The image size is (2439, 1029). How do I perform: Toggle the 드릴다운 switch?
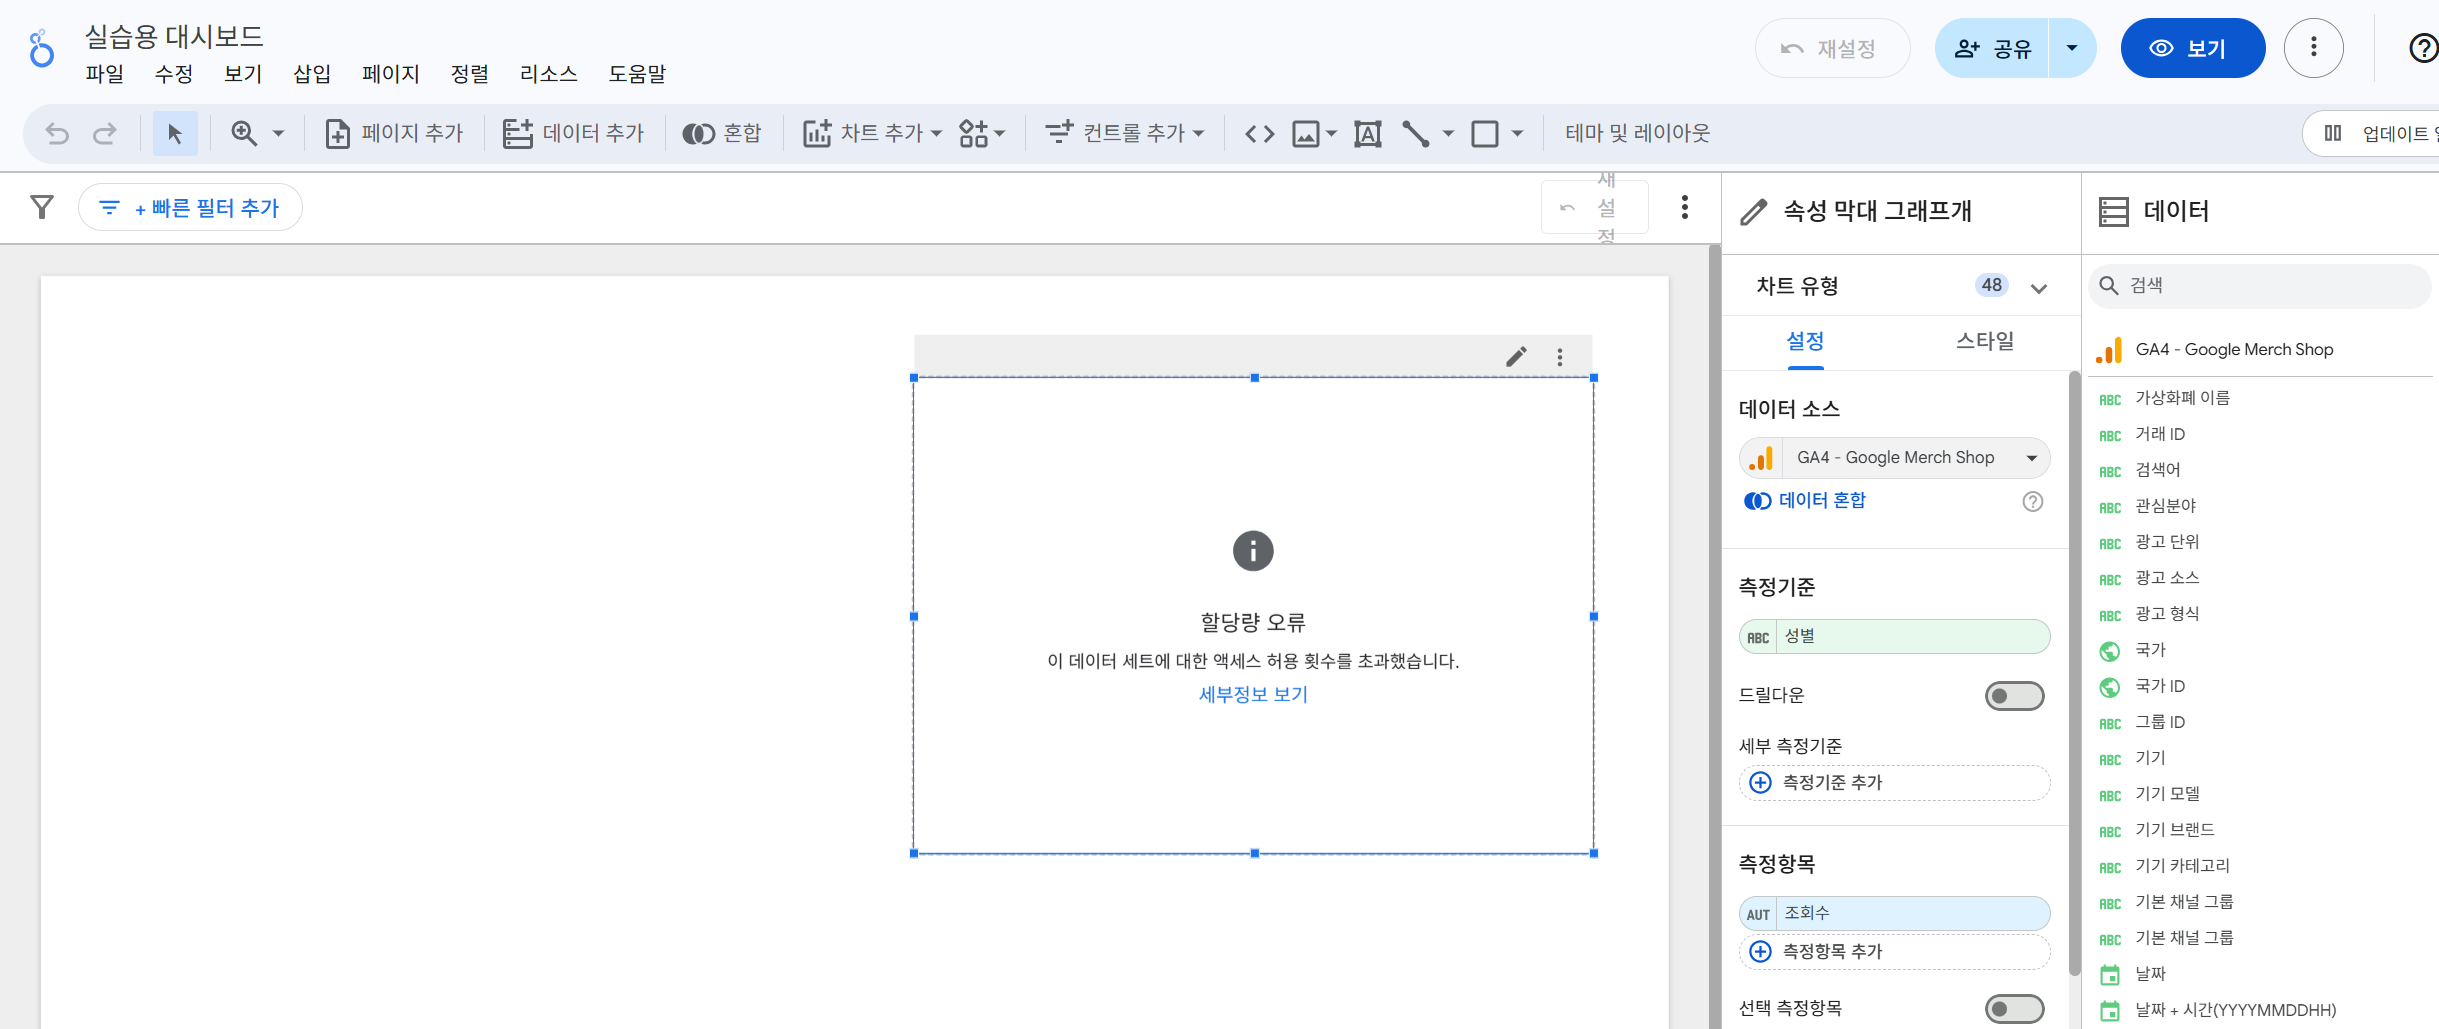pyautogui.click(x=2014, y=696)
